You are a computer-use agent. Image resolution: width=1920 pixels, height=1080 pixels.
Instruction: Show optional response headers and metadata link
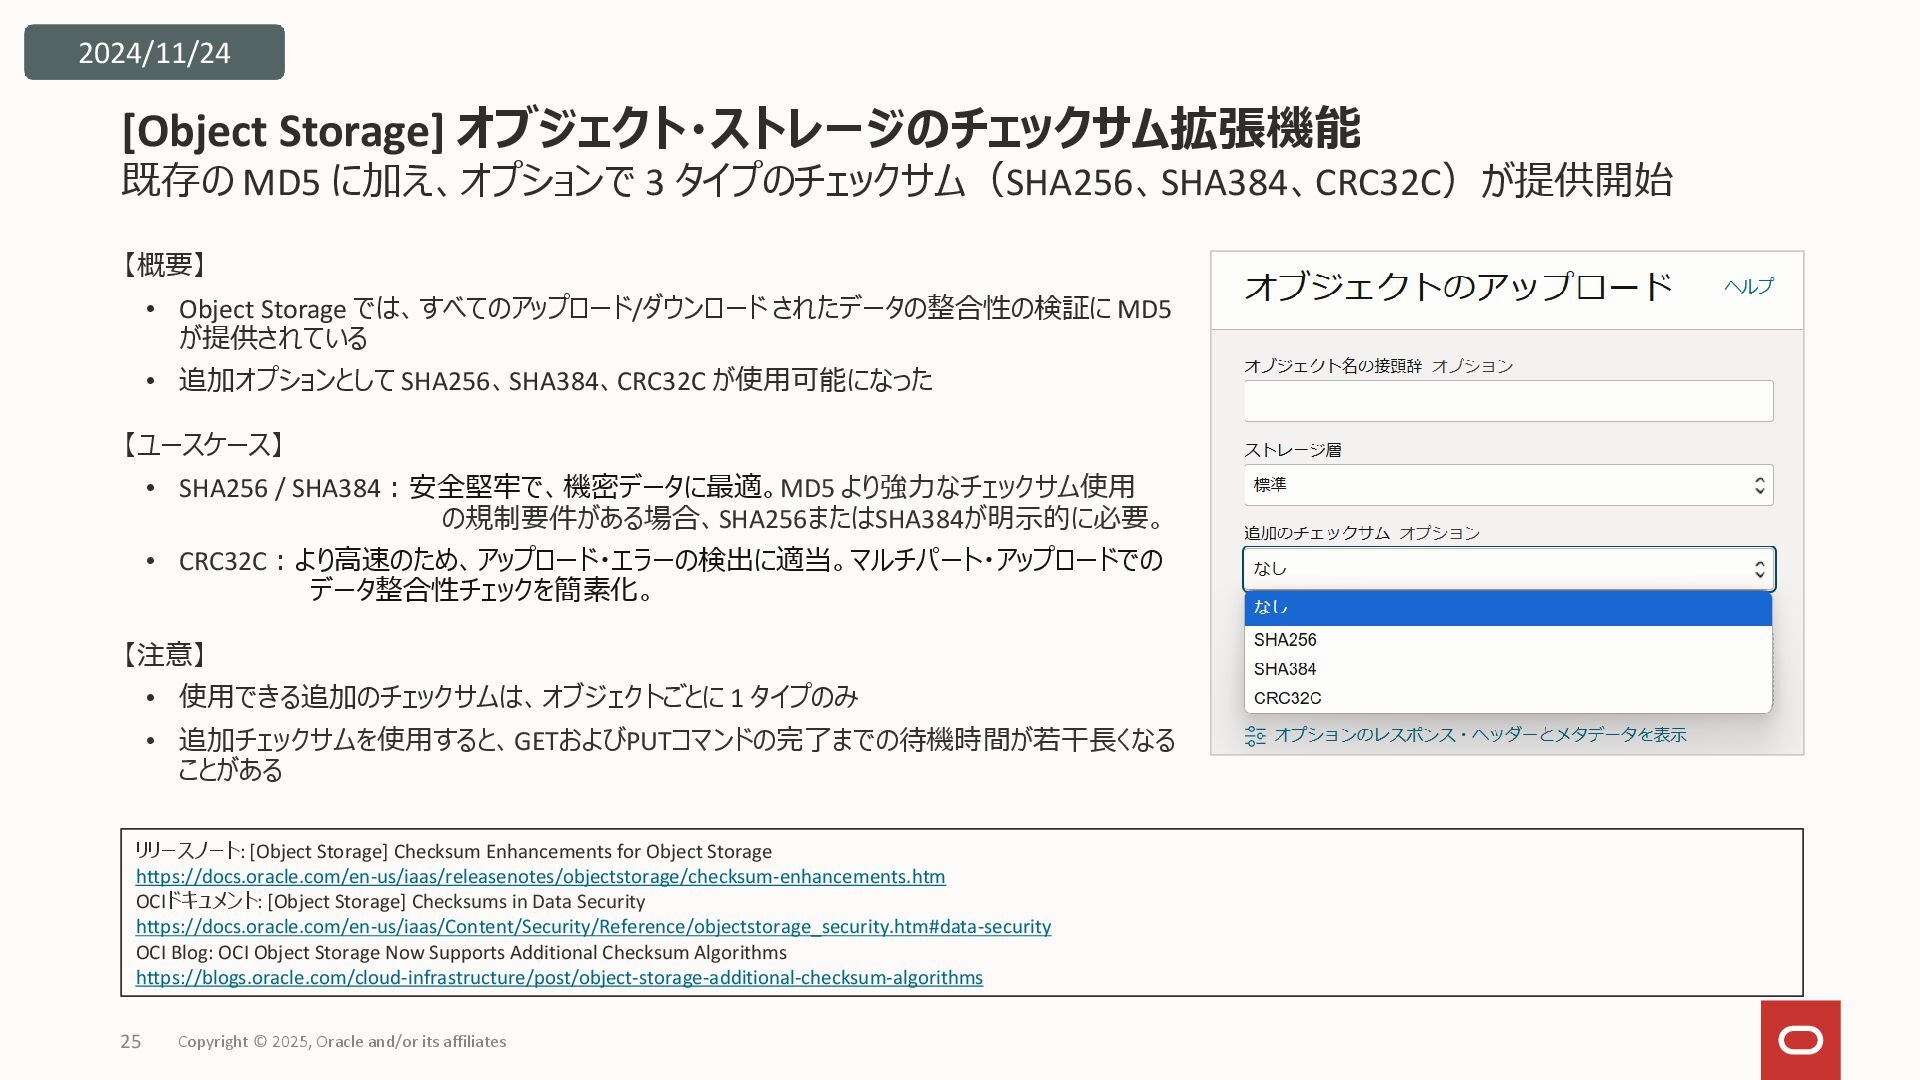coord(1479,735)
